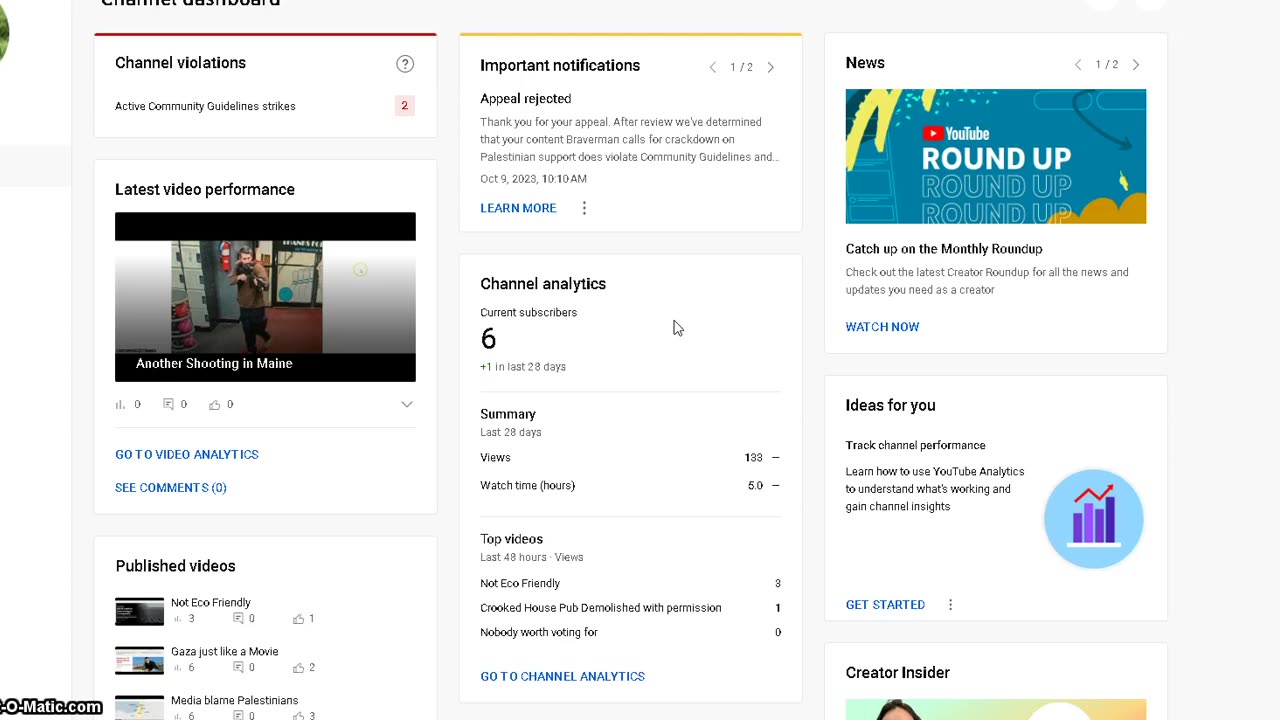Click views icon for Gaza just like a Movie
The width and height of the screenshot is (1280, 720).
click(x=177, y=668)
